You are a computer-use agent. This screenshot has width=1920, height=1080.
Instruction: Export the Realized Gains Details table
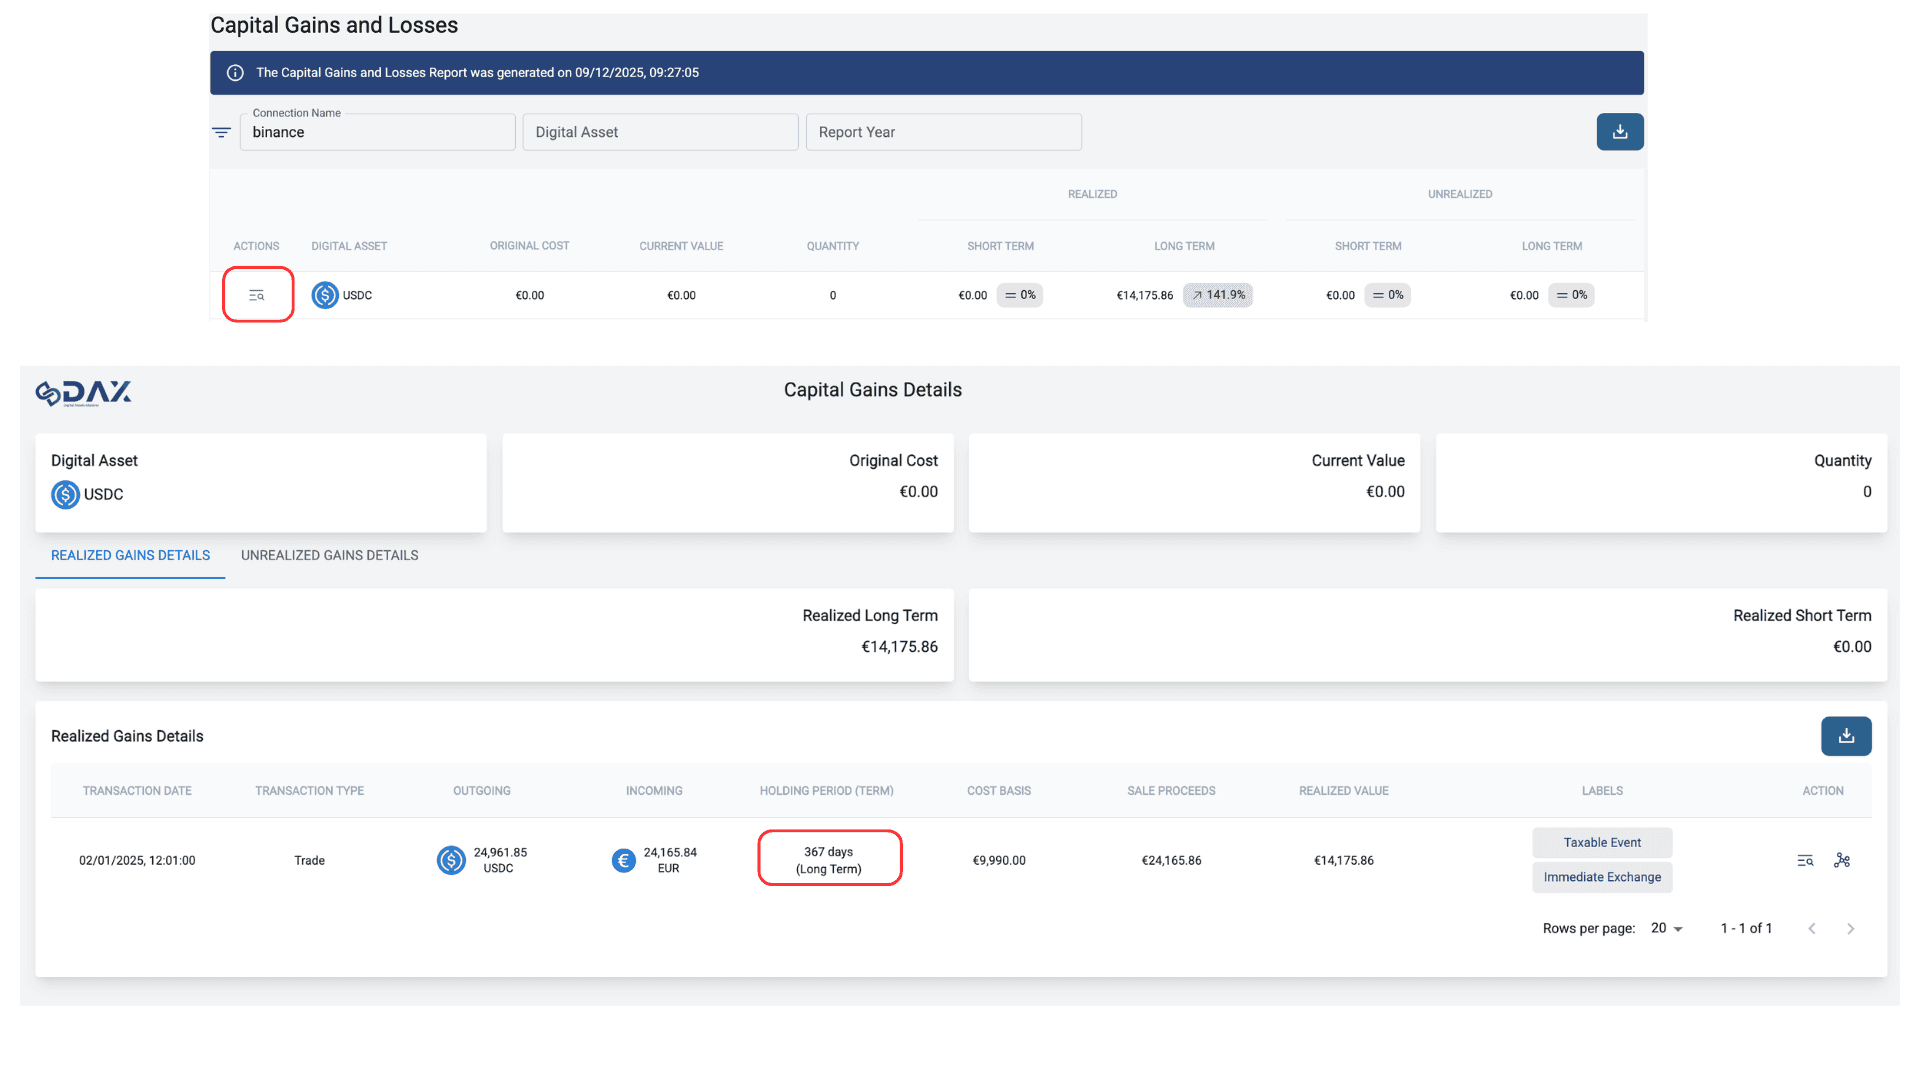click(x=1846, y=736)
